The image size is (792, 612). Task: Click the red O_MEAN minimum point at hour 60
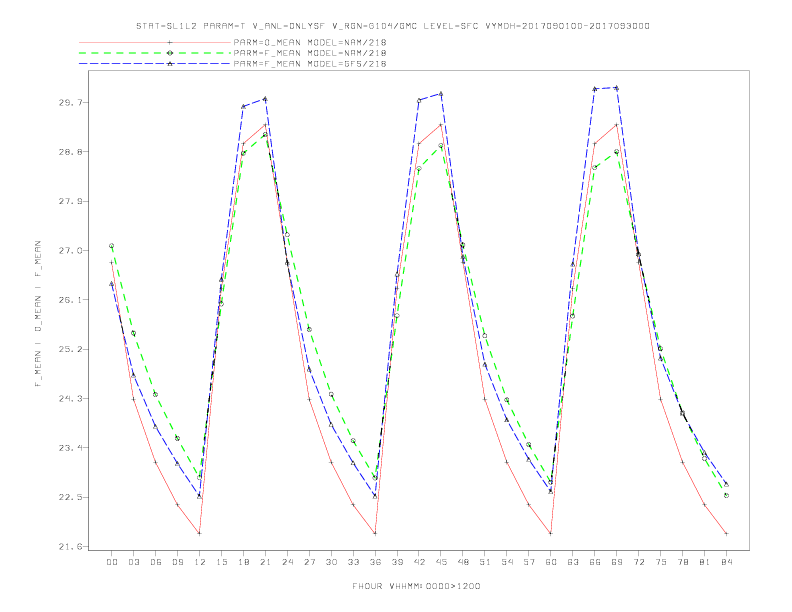(x=551, y=533)
